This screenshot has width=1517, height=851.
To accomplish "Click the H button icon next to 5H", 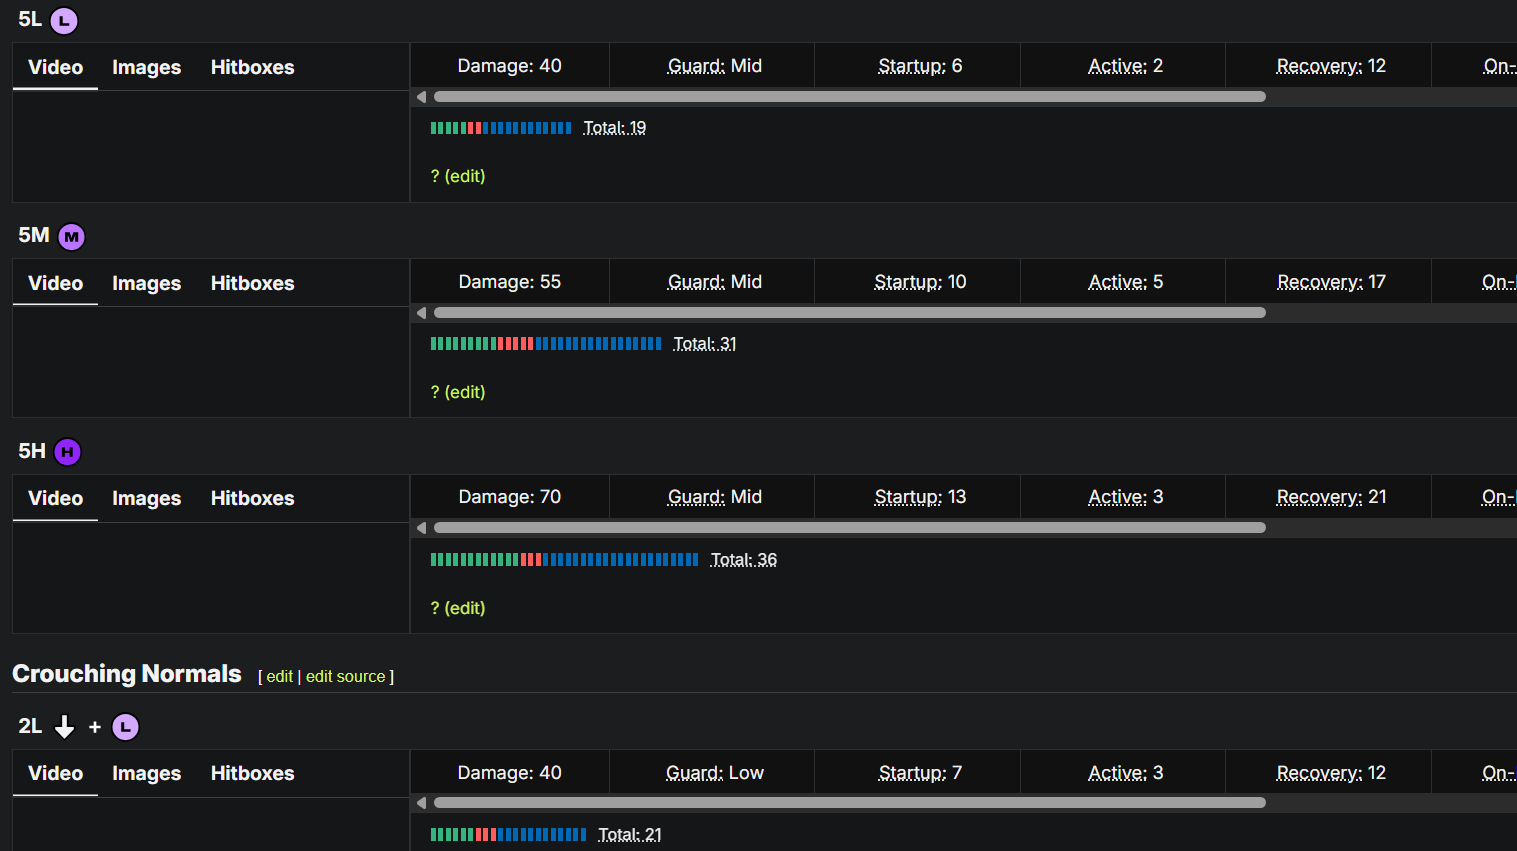I will [67, 452].
